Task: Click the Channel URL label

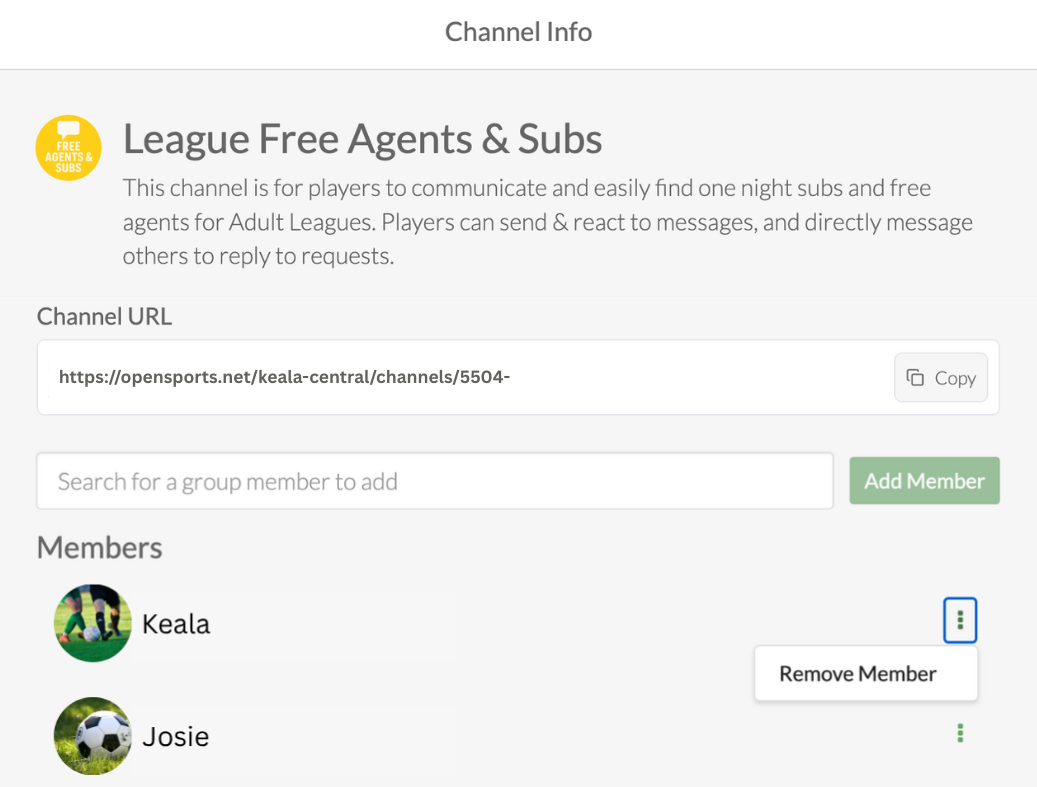Action: (104, 316)
